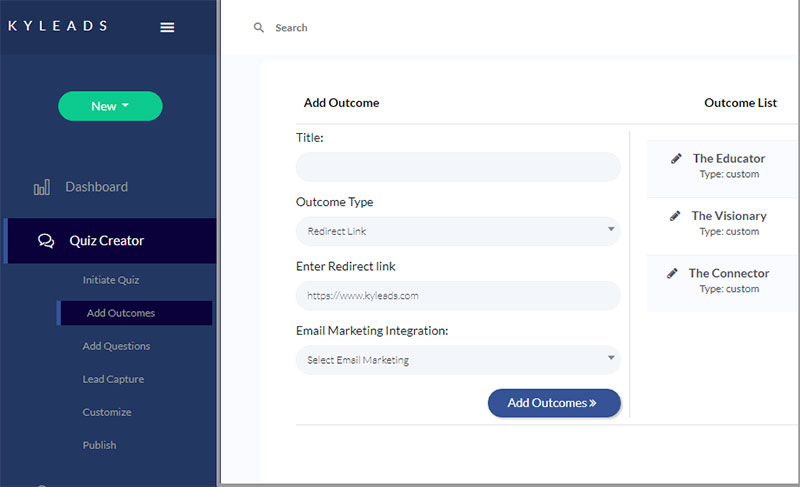
Task: Click the Outcome List heading
Action: [740, 103]
